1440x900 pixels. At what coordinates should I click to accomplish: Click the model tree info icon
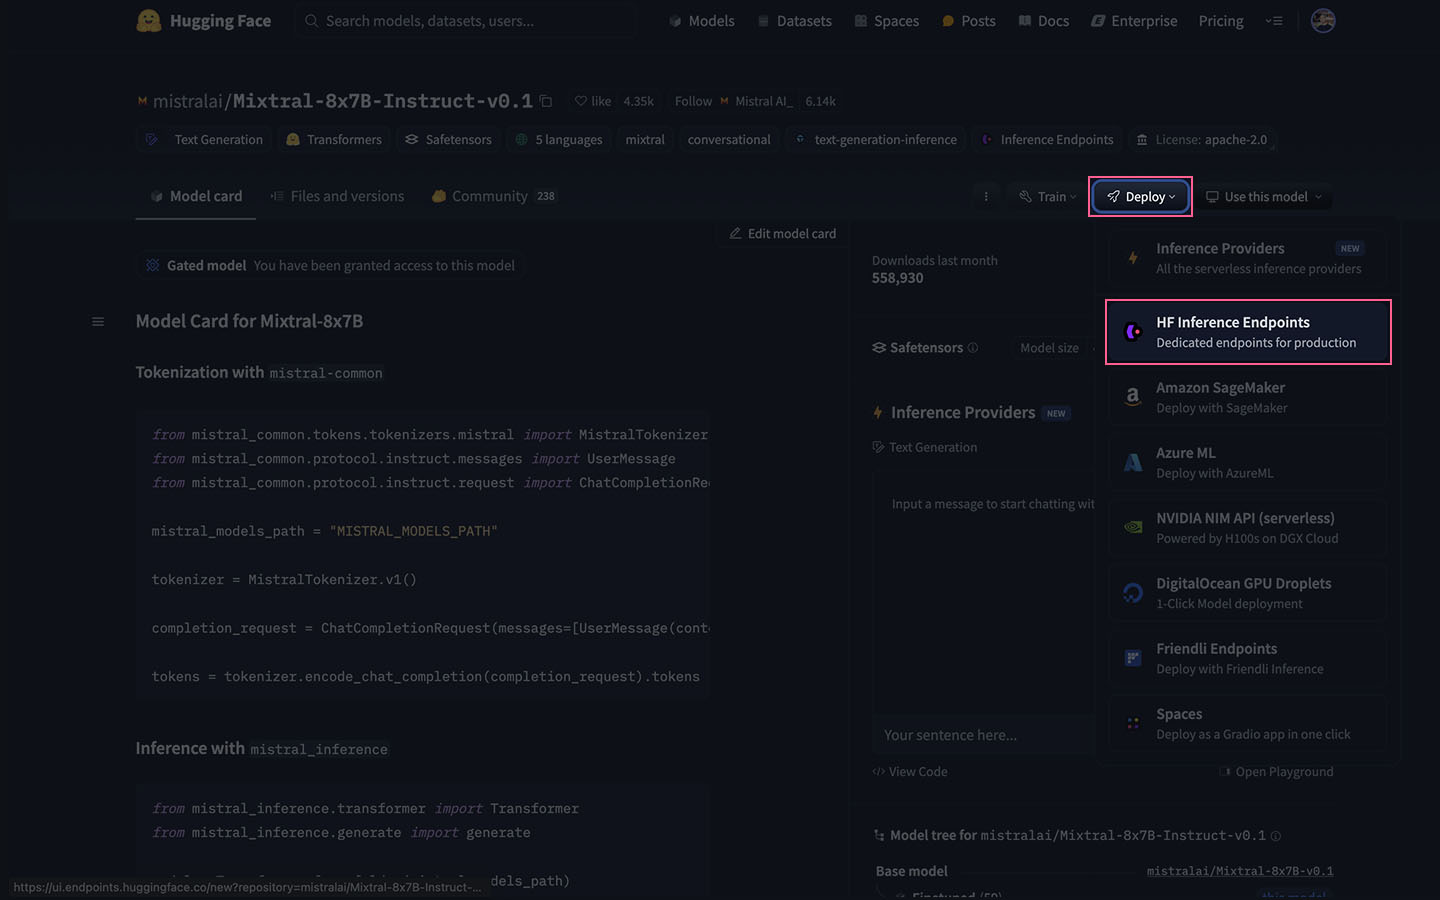[1276, 836]
